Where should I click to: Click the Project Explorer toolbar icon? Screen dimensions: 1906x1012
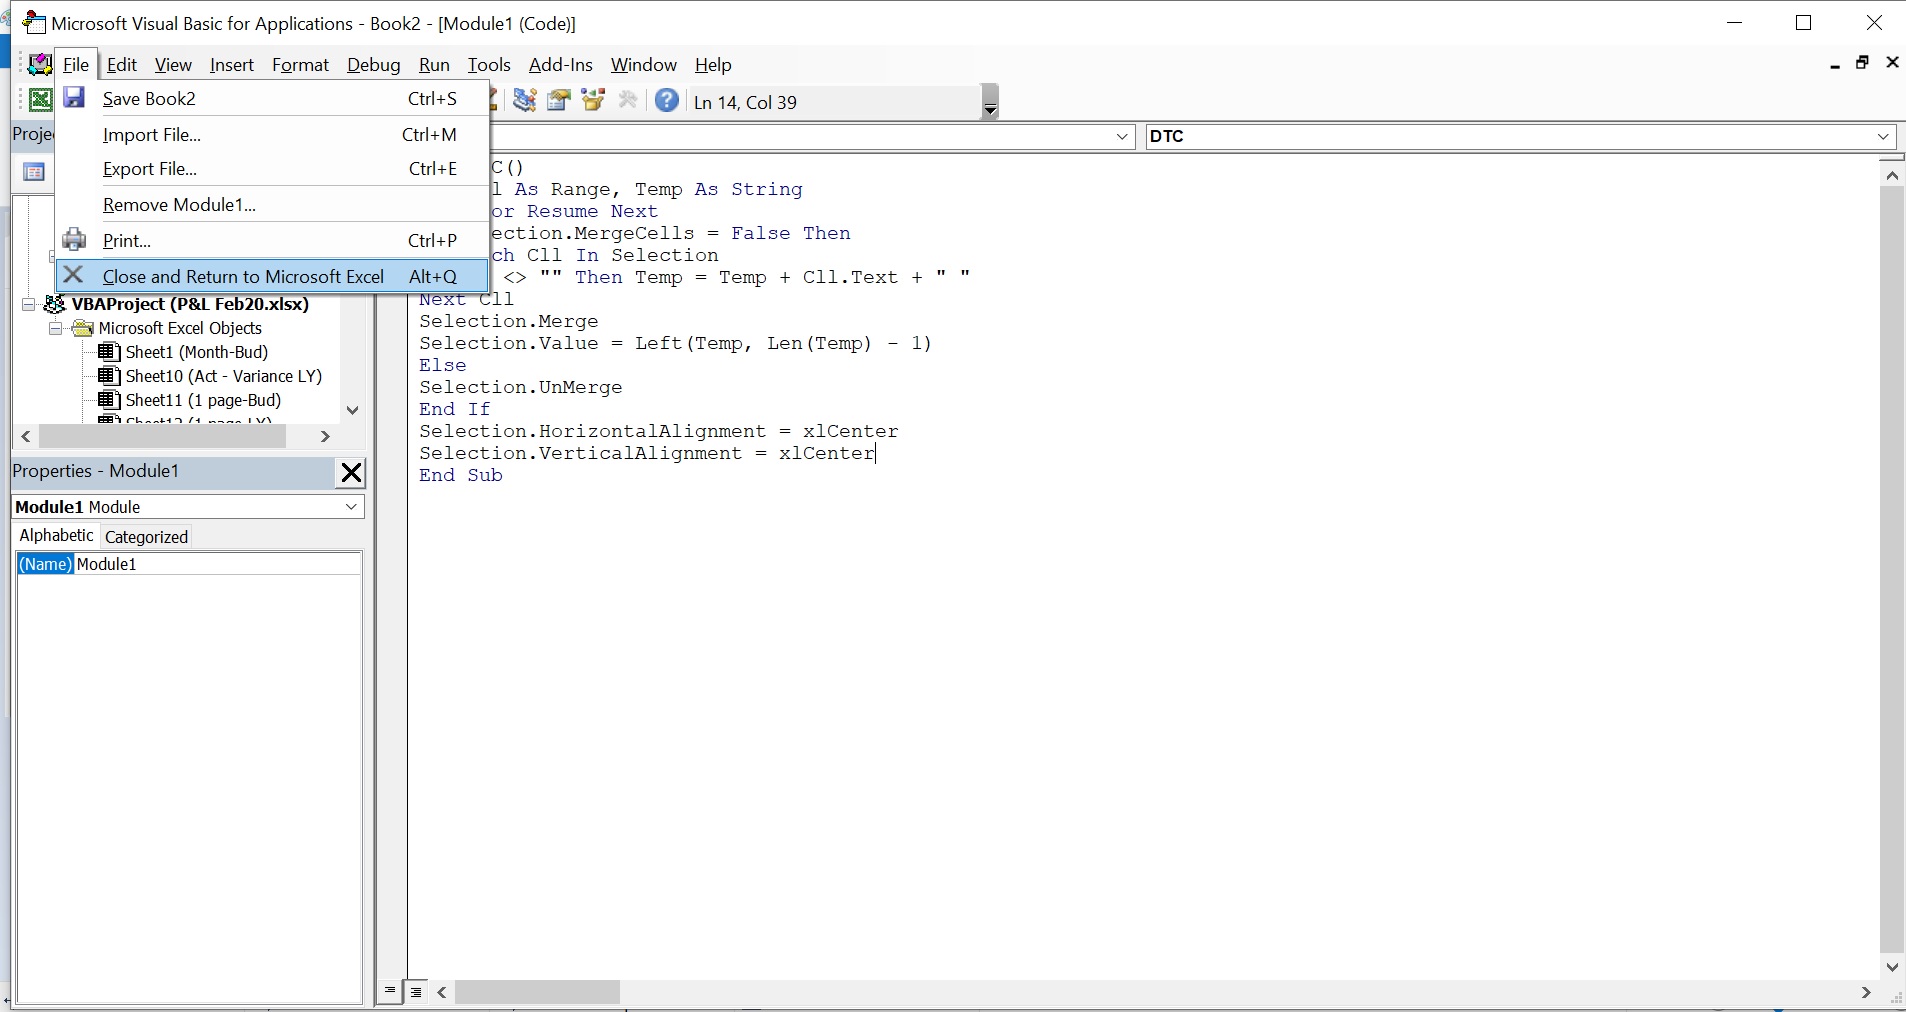point(524,100)
